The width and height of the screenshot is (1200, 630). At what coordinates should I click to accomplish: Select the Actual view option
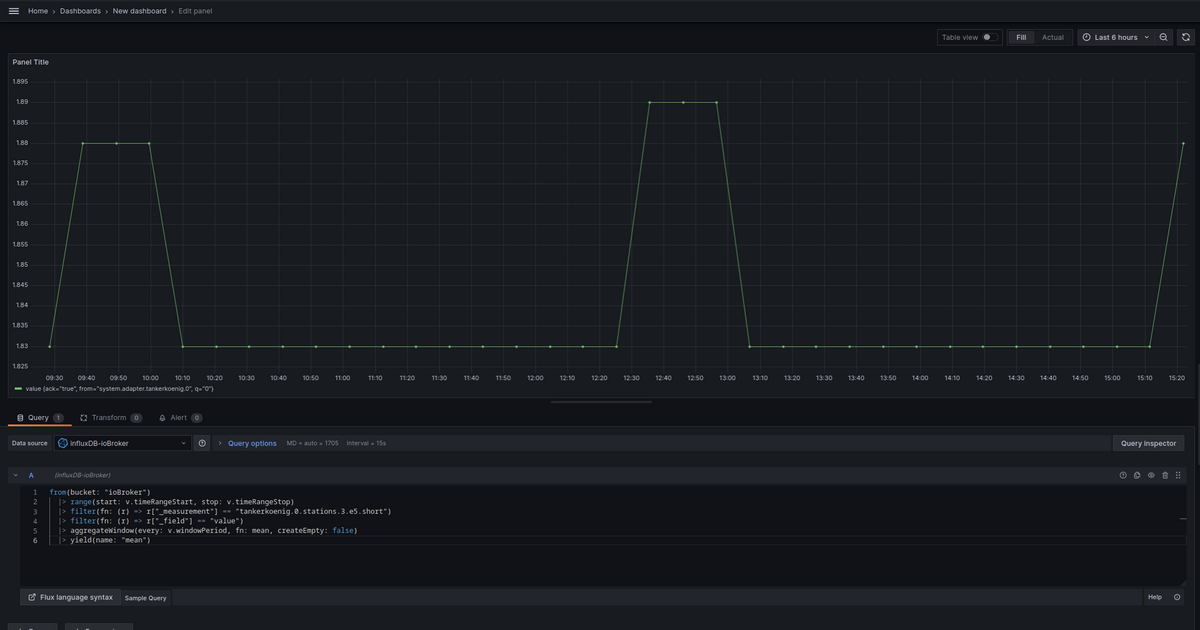tap(1053, 37)
